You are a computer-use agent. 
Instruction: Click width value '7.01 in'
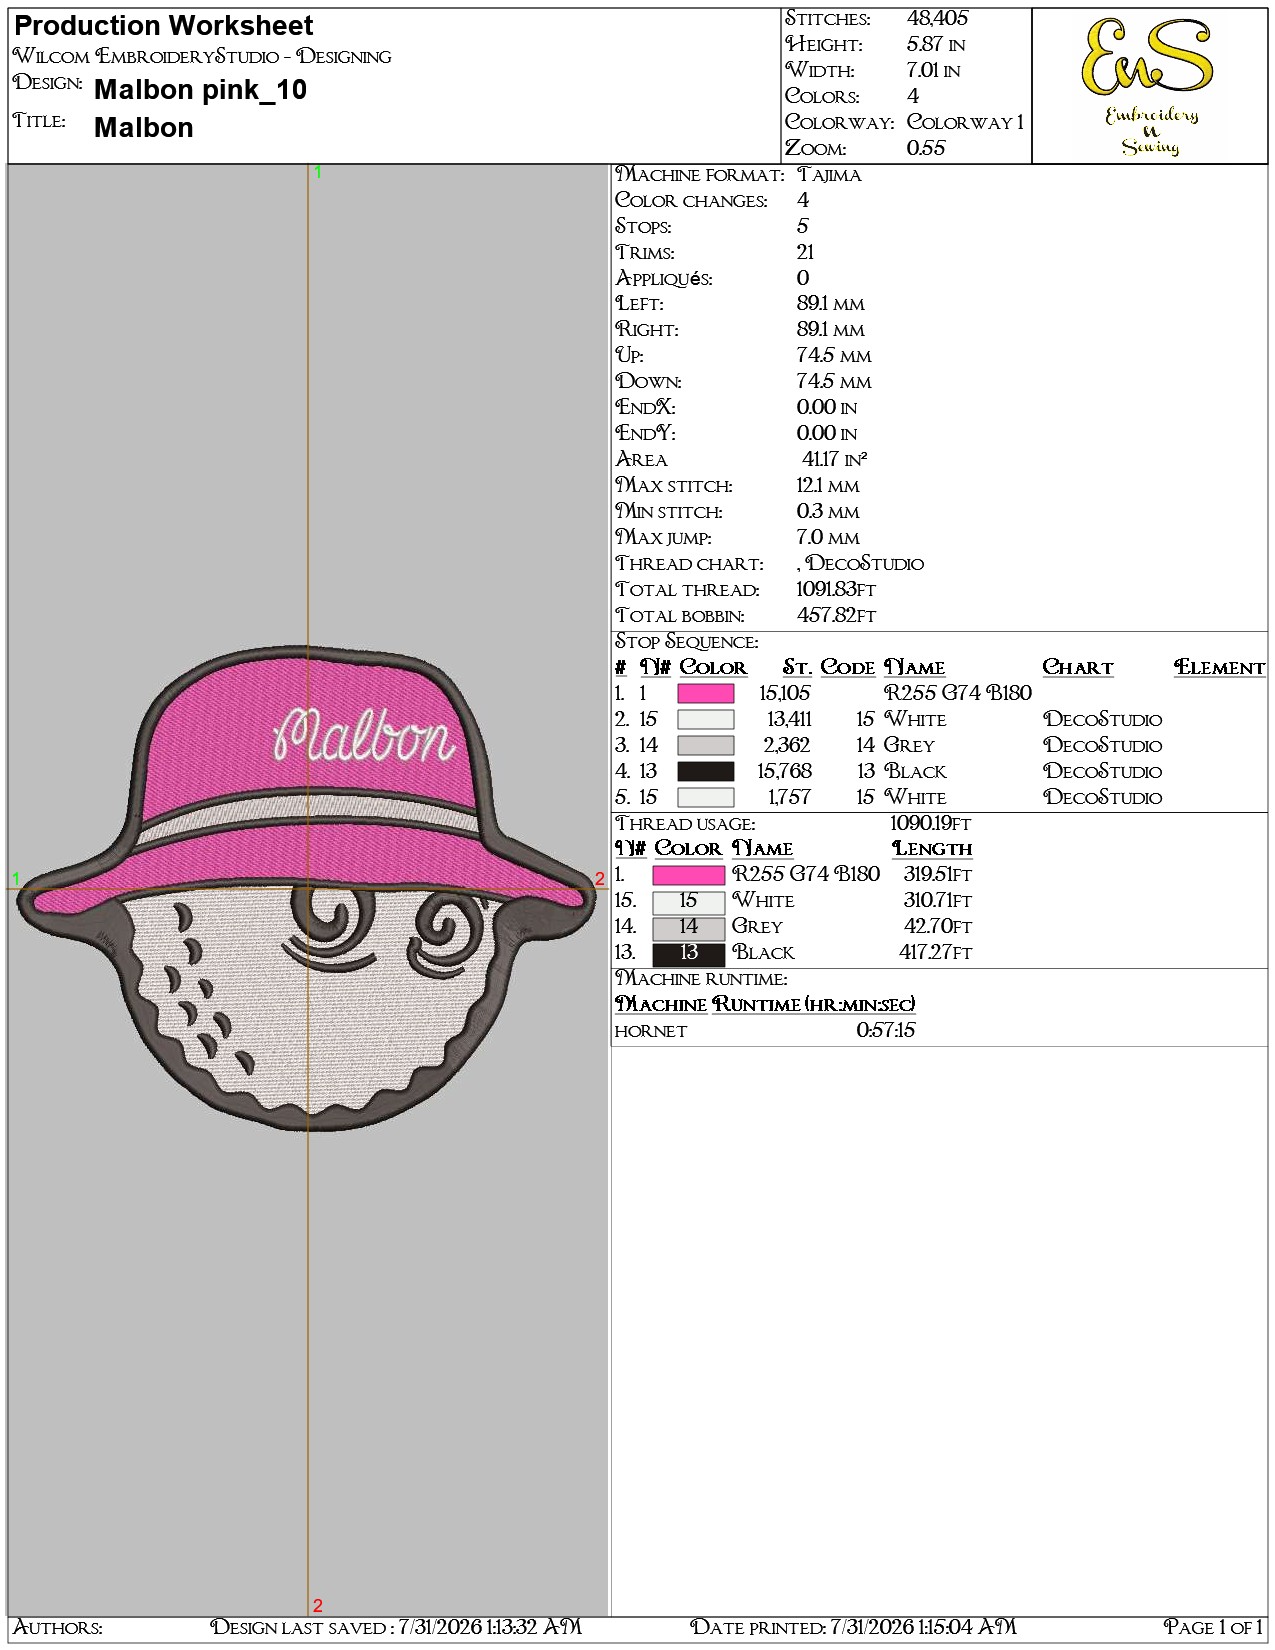(933, 70)
